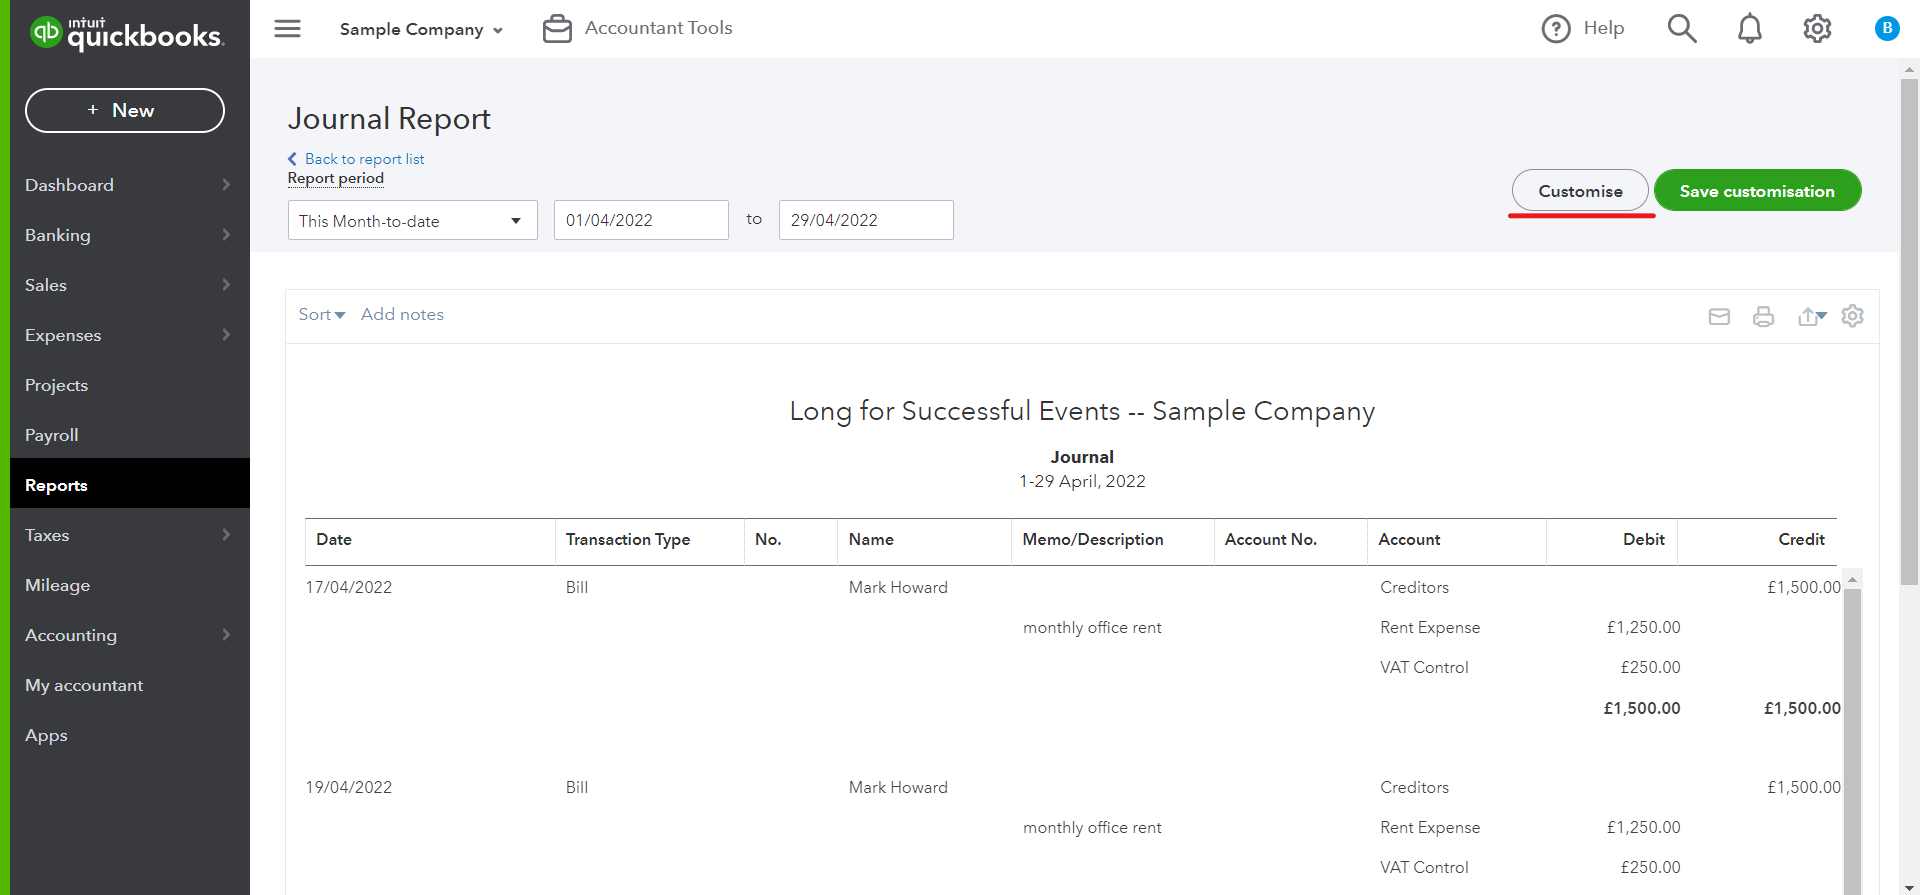The image size is (1920, 895).
Task: Open the export report icon
Action: [1811, 316]
